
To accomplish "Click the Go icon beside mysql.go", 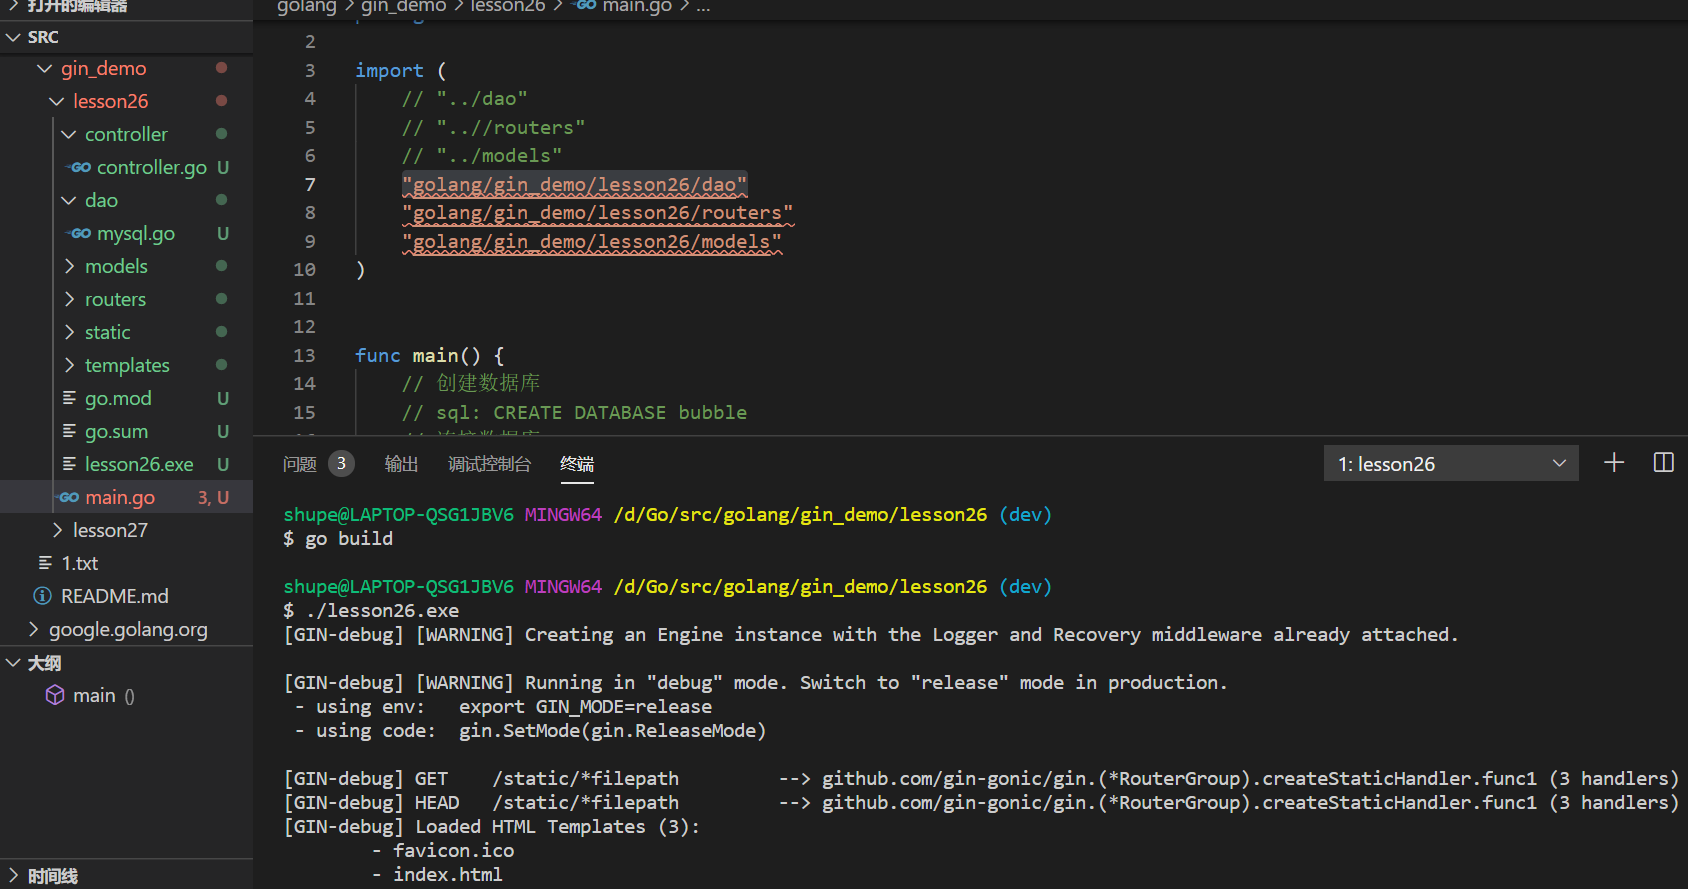I will (x=80, y=233).
